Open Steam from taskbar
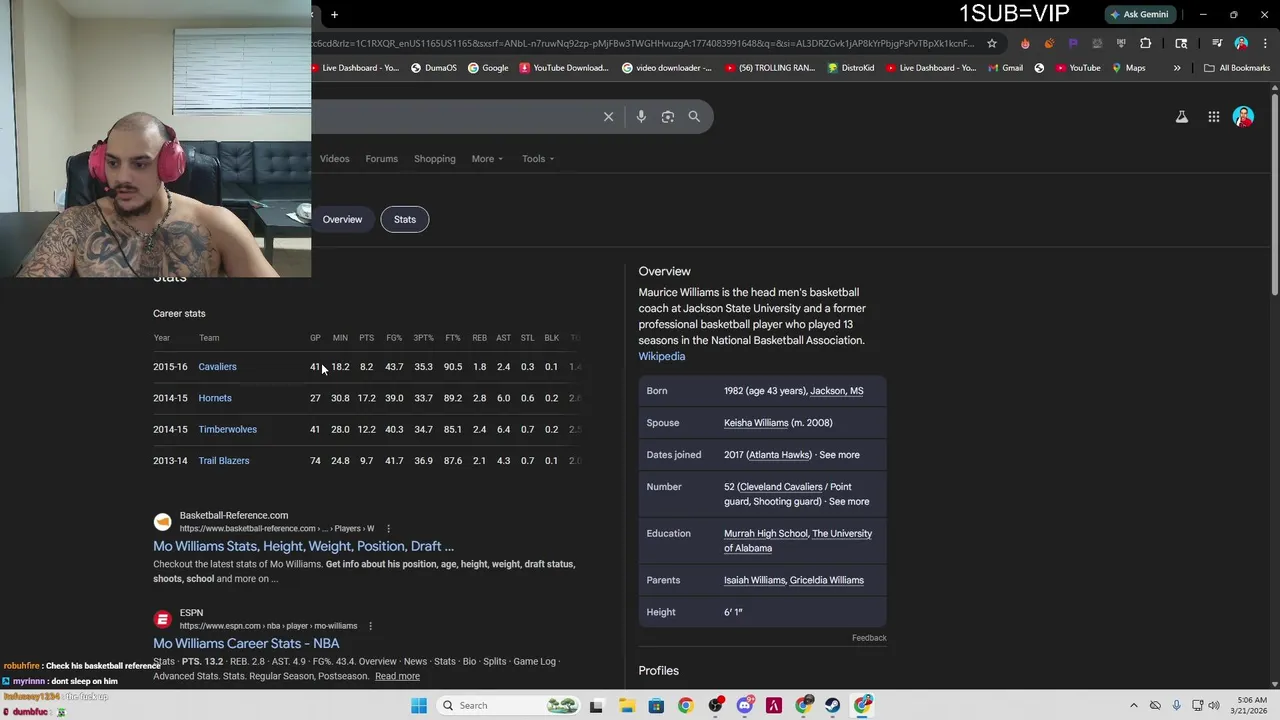The image size is (1280, 720). coord(832,705)
